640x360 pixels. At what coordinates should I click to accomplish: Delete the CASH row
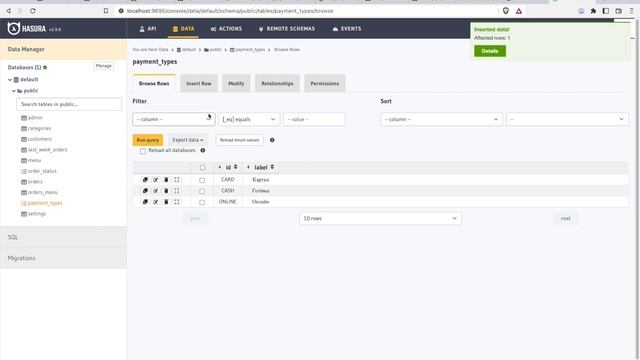166,191
